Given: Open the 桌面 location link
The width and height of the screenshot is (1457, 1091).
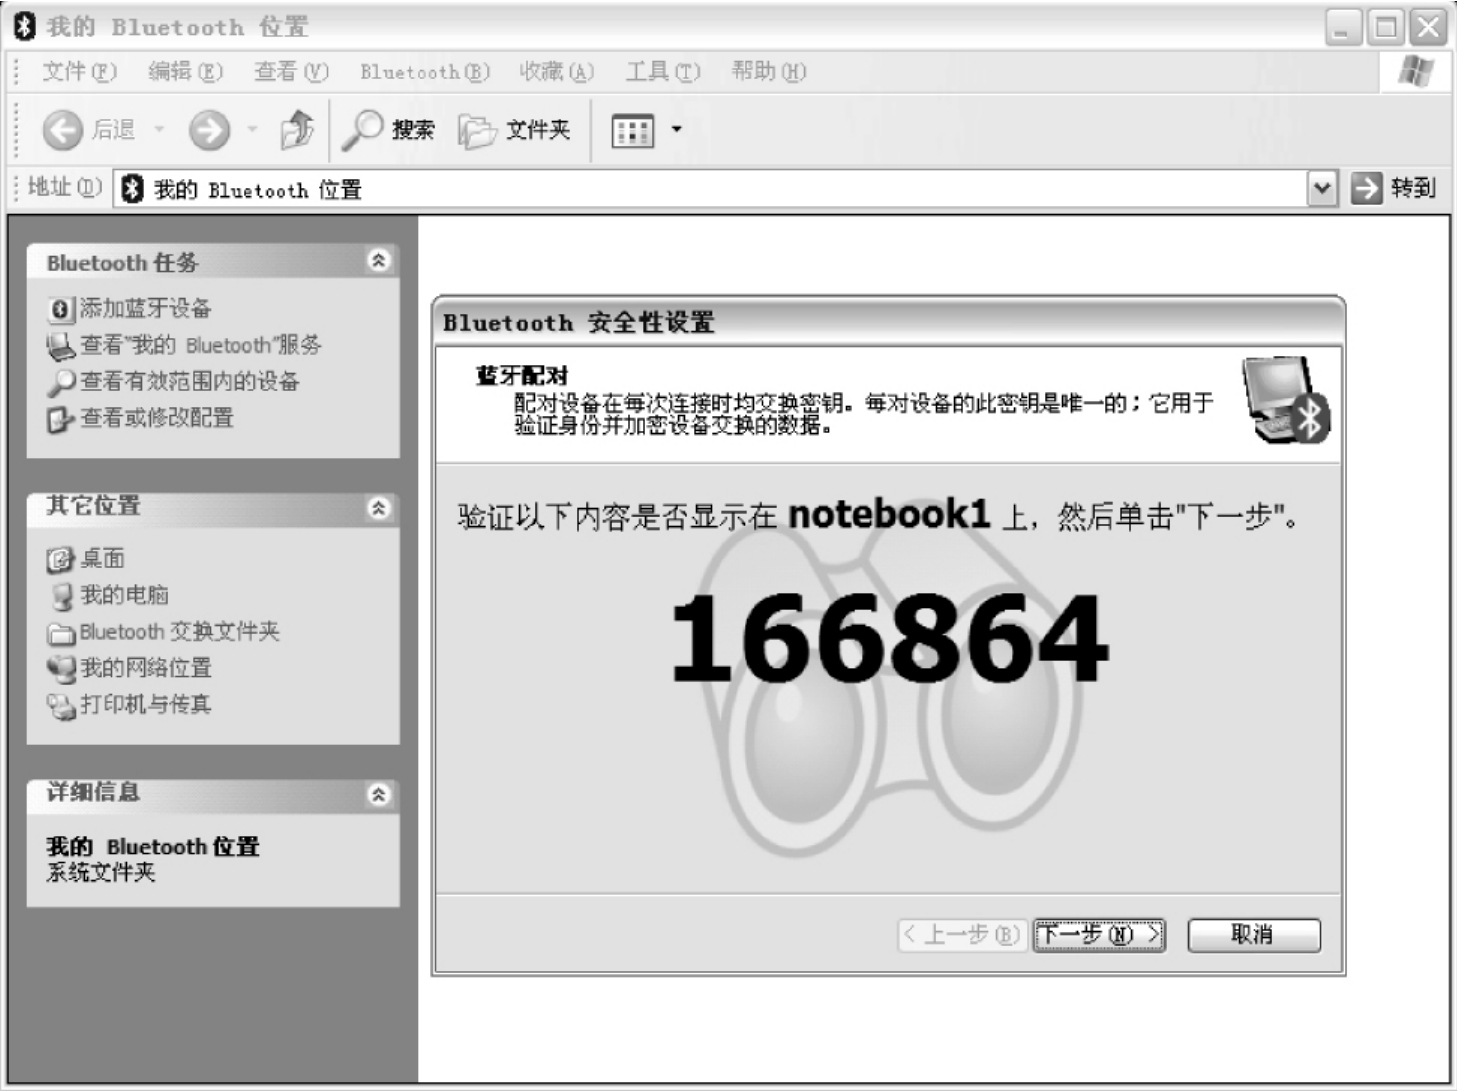Looking at the screenshot, I should [102, 558].
